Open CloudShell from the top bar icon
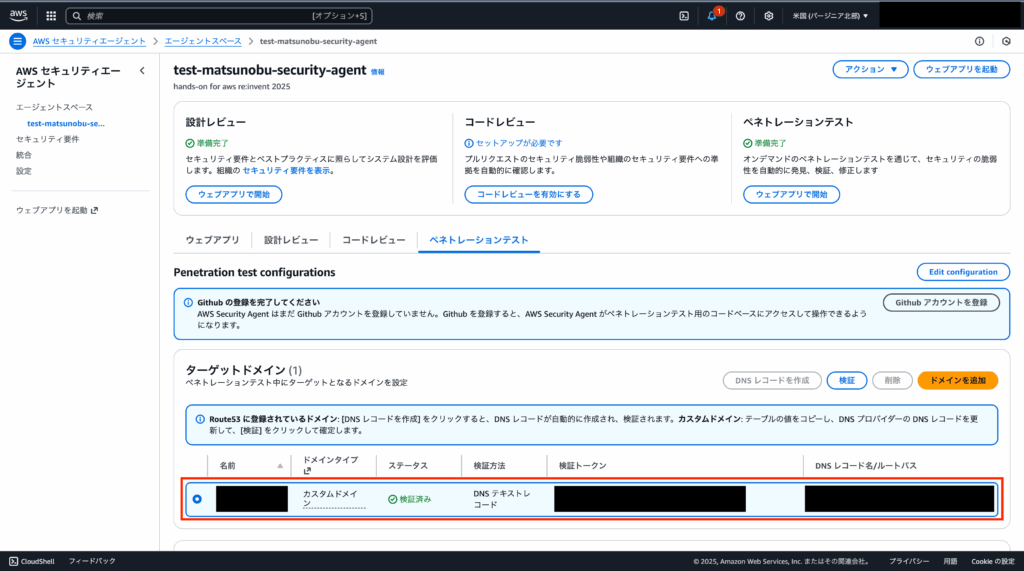 pos(684,16)
